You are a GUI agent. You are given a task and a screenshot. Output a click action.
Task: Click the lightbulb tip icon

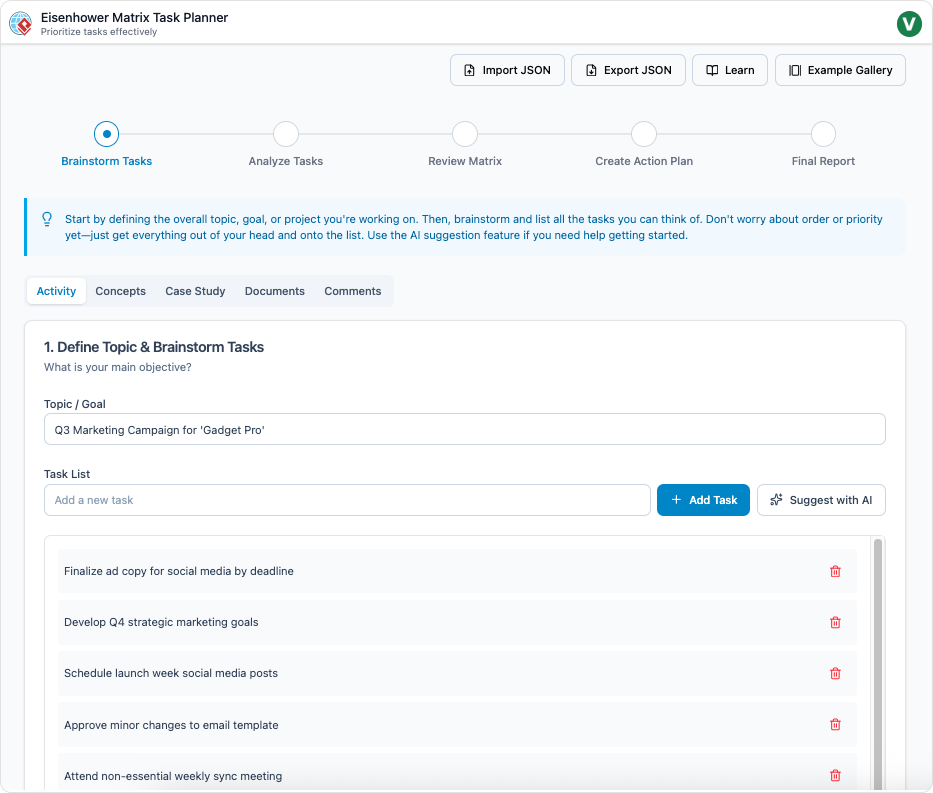coord(47,219)
